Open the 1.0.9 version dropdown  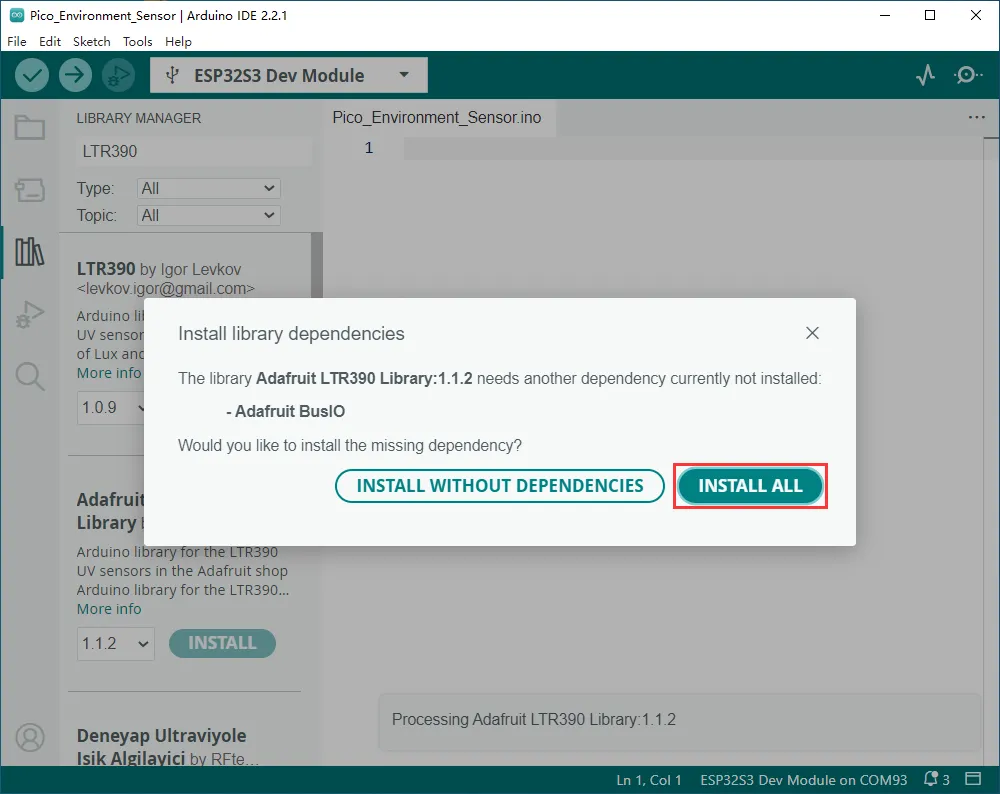coord(111,408)
